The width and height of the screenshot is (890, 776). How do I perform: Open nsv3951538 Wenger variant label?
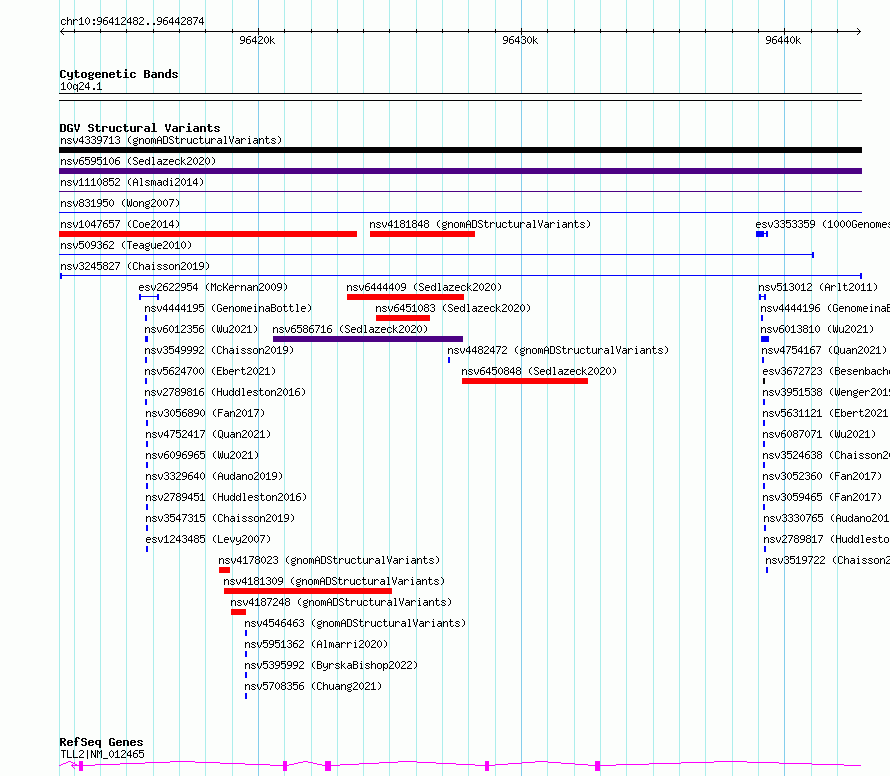[x=826, y=392]
